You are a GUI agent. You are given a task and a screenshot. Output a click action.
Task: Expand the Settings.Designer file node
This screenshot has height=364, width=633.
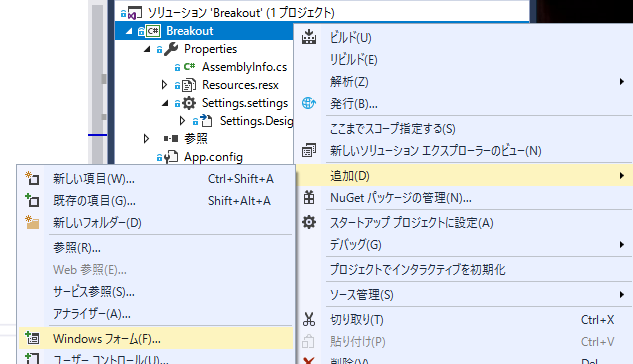[182, 121]
